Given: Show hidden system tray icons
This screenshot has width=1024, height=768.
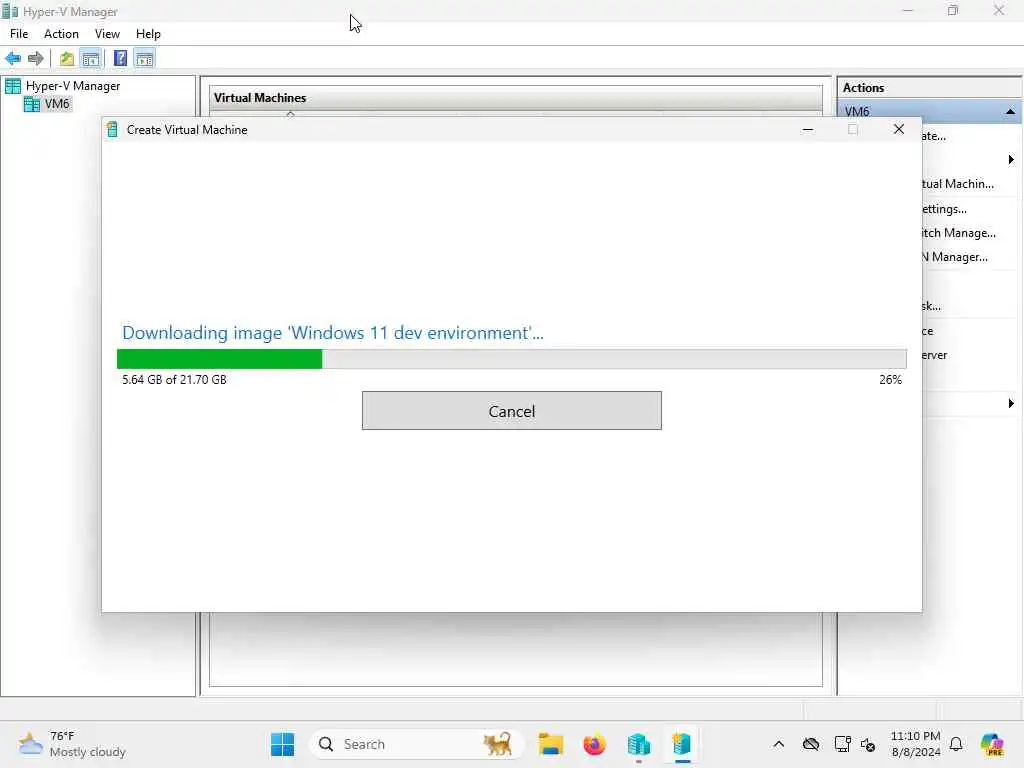Looking at the screenshot, I should [x=778, y=744].
